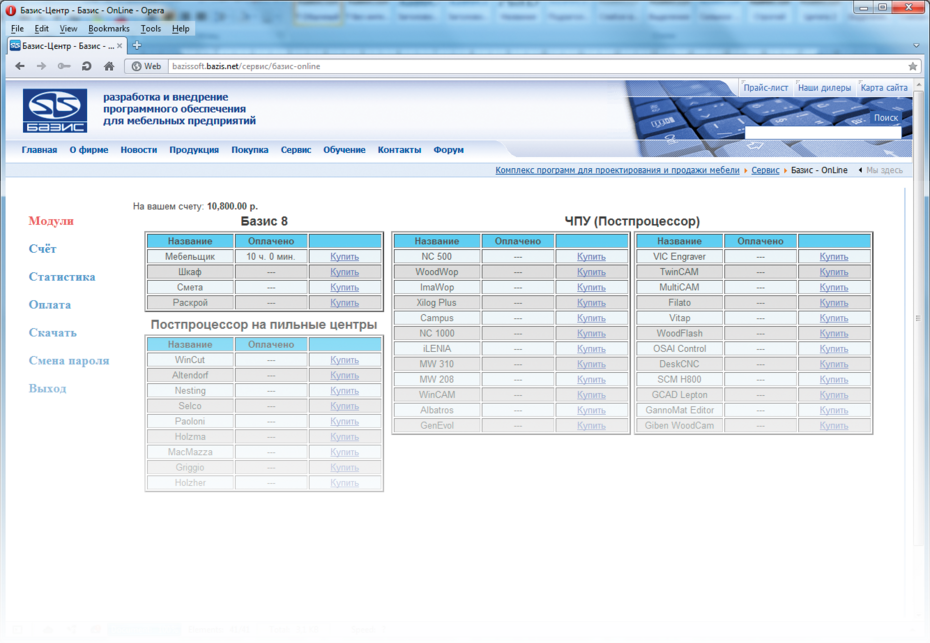Open the File menu
Screen dimensions: 930x643
tap(17, 28)
